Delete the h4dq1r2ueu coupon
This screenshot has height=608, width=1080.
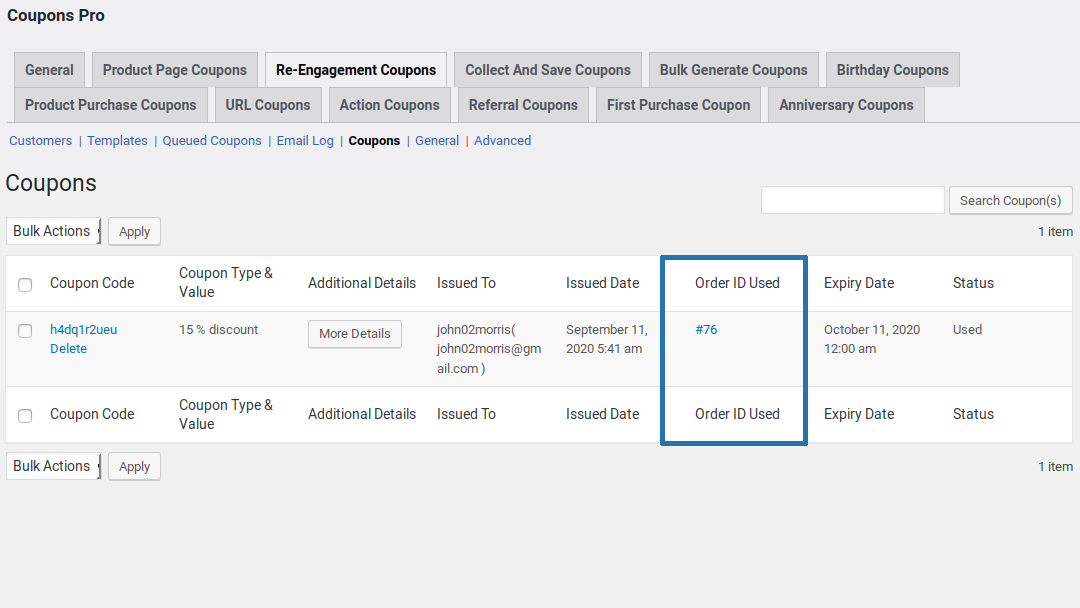(68, 348)
